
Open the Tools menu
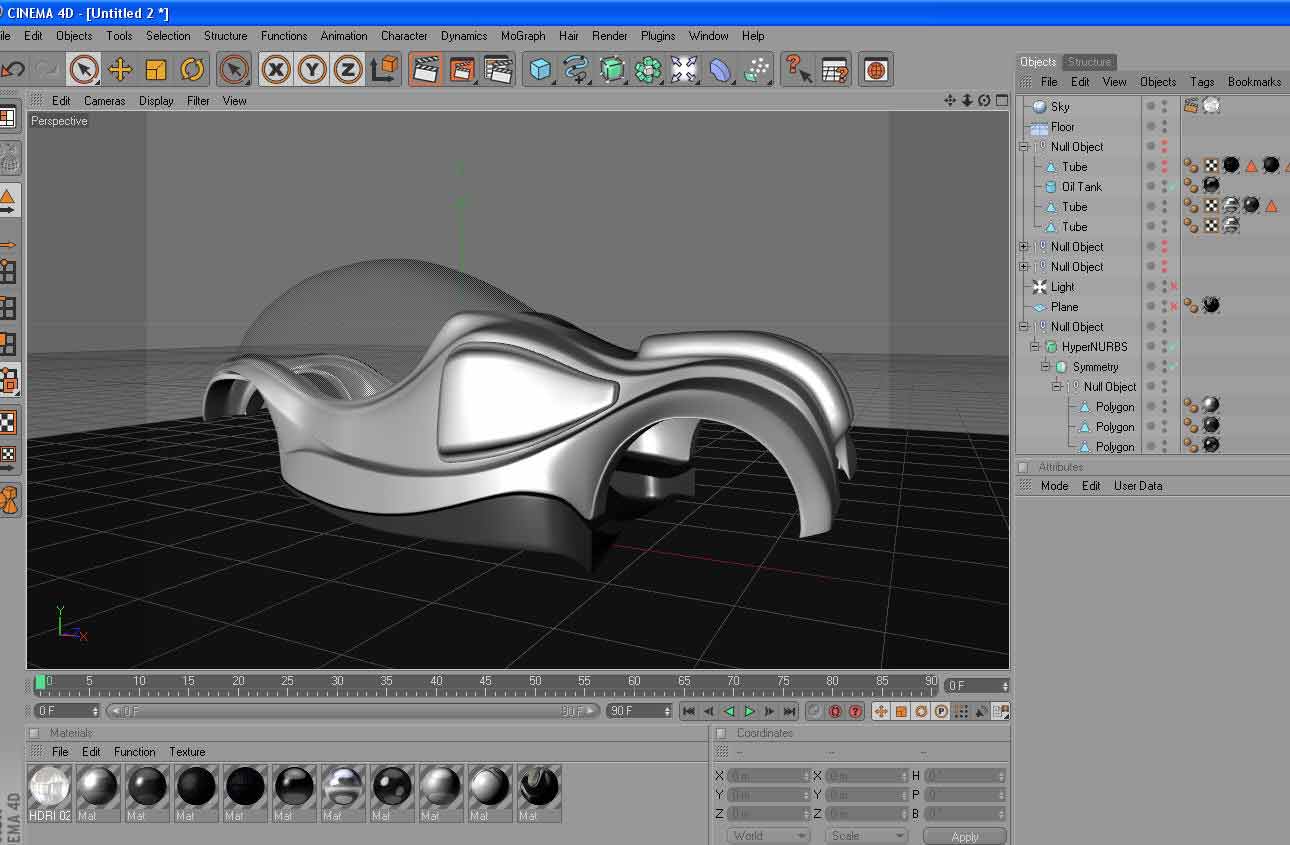[119, 36]
